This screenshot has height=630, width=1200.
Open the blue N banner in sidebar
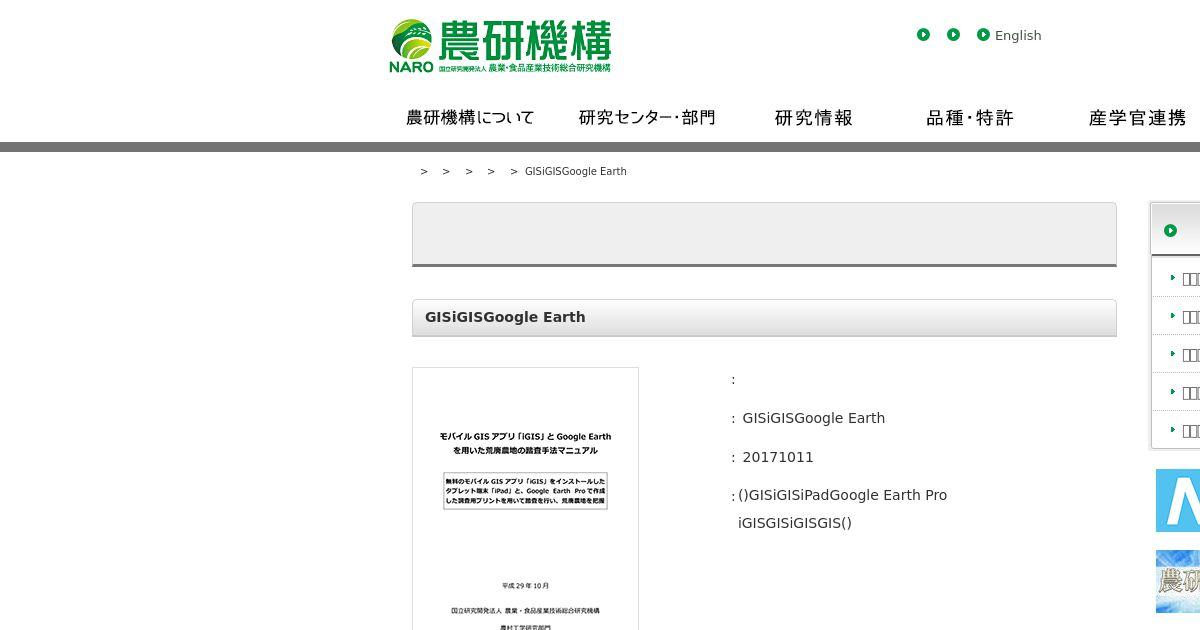tap(1178, 501)
